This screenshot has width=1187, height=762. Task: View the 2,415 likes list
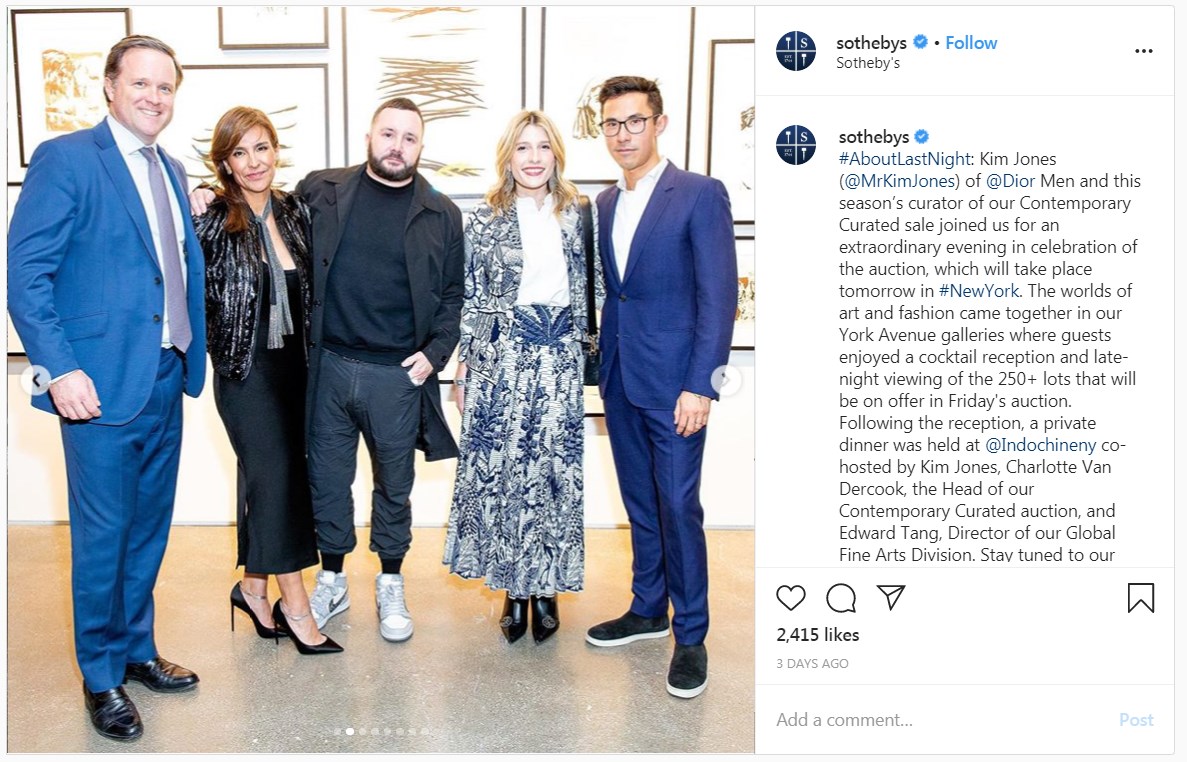pos(818,635)
